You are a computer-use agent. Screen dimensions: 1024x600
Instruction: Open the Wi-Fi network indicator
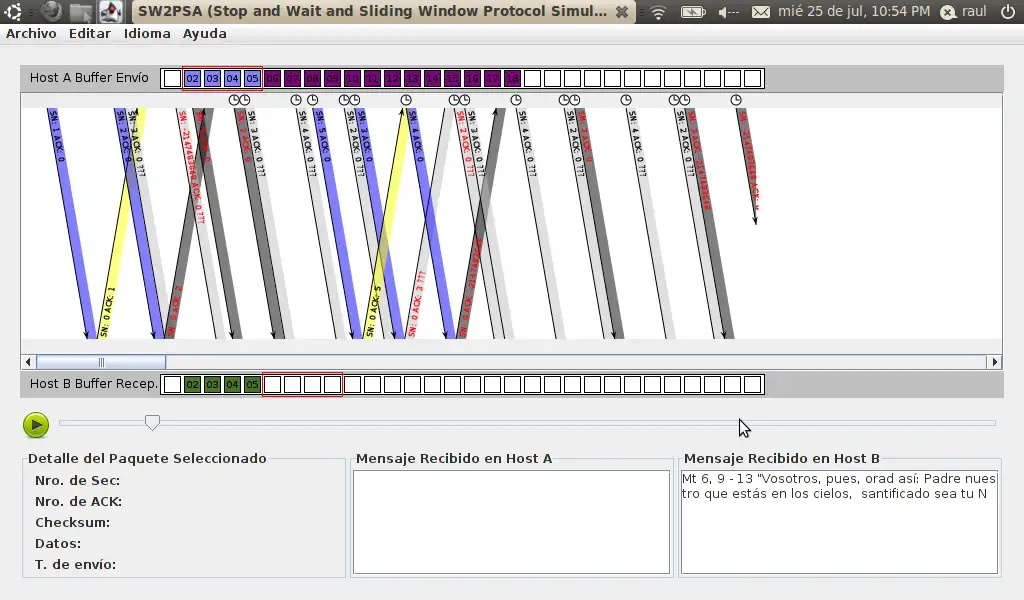click(658, 12)
